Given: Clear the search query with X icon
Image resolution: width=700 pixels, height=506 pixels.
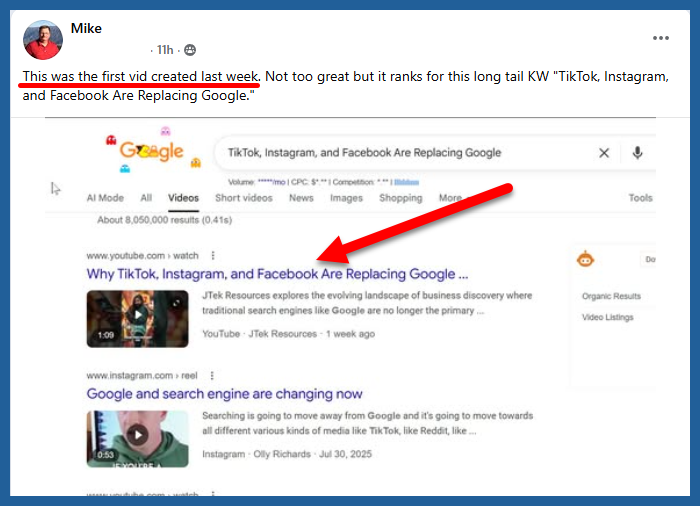Looking at the screenshot, I should point(604,153).
